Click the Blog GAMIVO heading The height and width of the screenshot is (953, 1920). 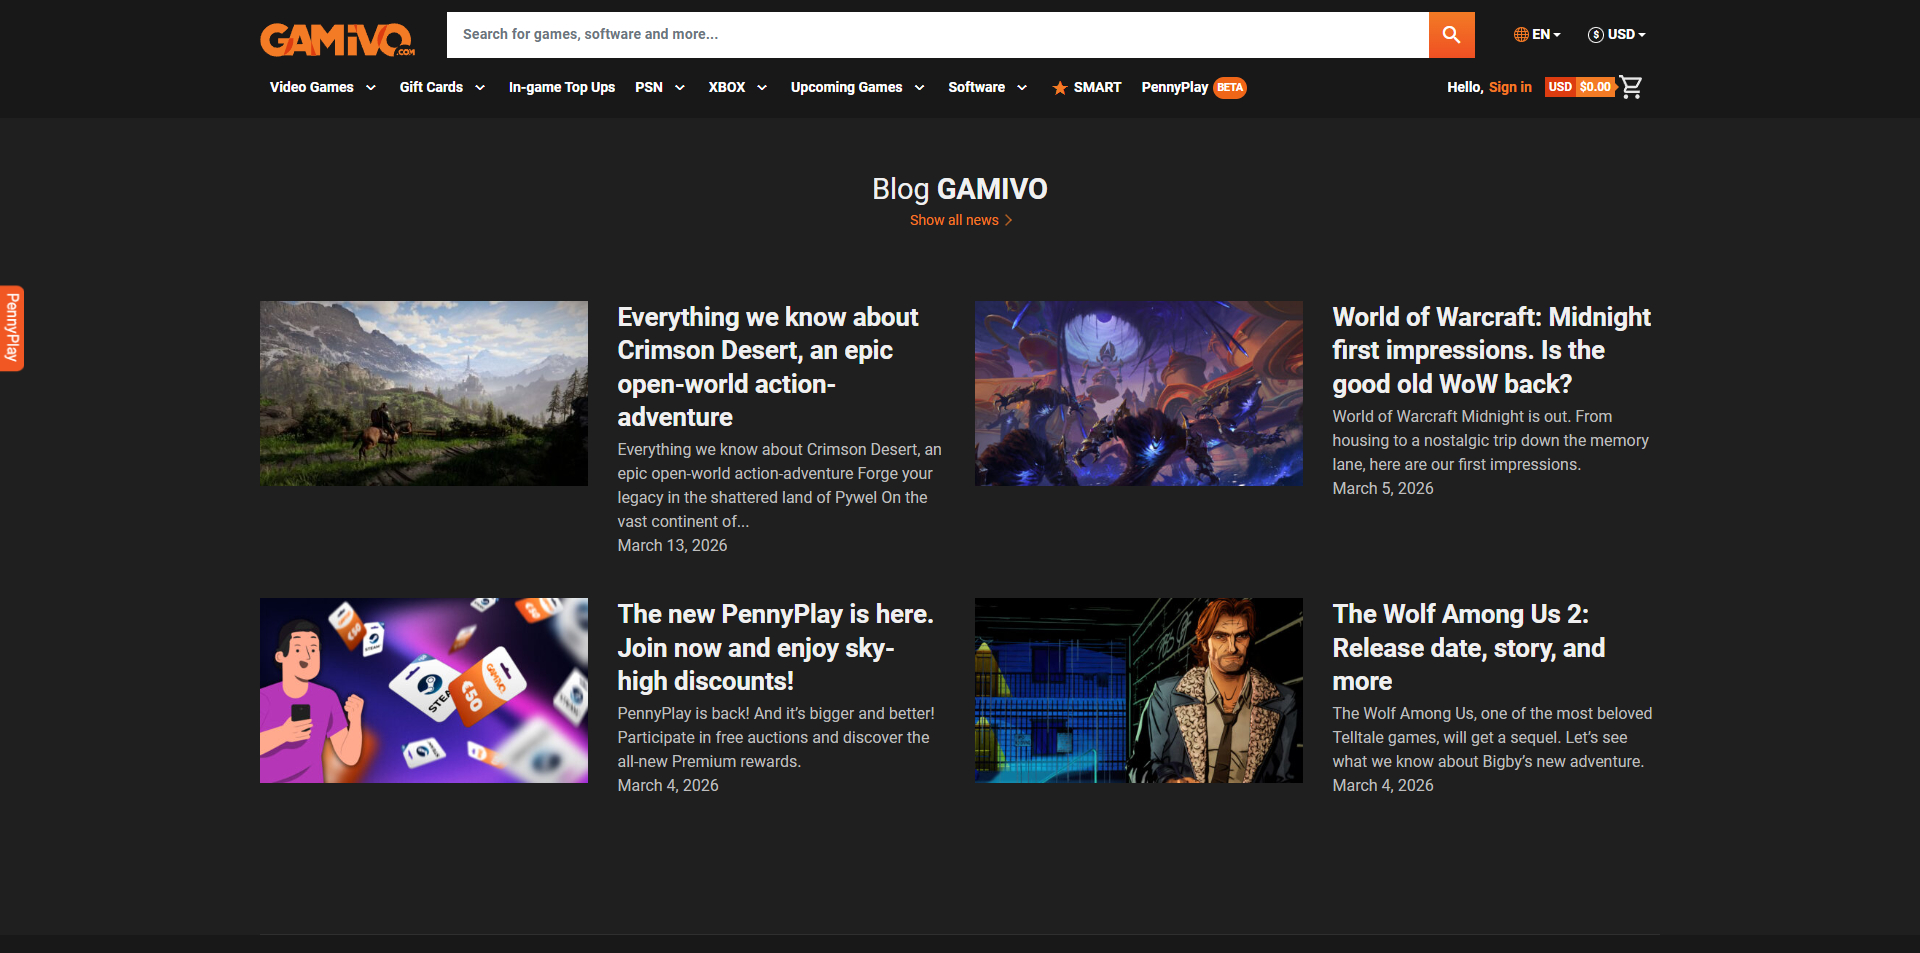tap(960, 189)
